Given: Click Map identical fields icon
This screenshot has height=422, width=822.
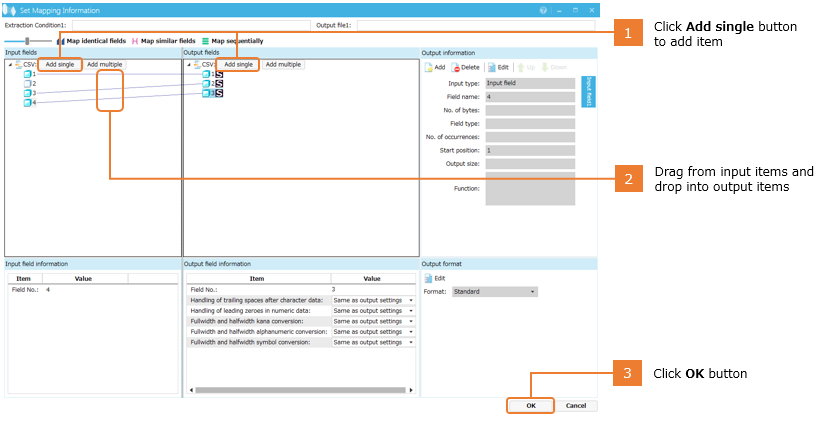Looking at the screenshot, I should point(61,41).
